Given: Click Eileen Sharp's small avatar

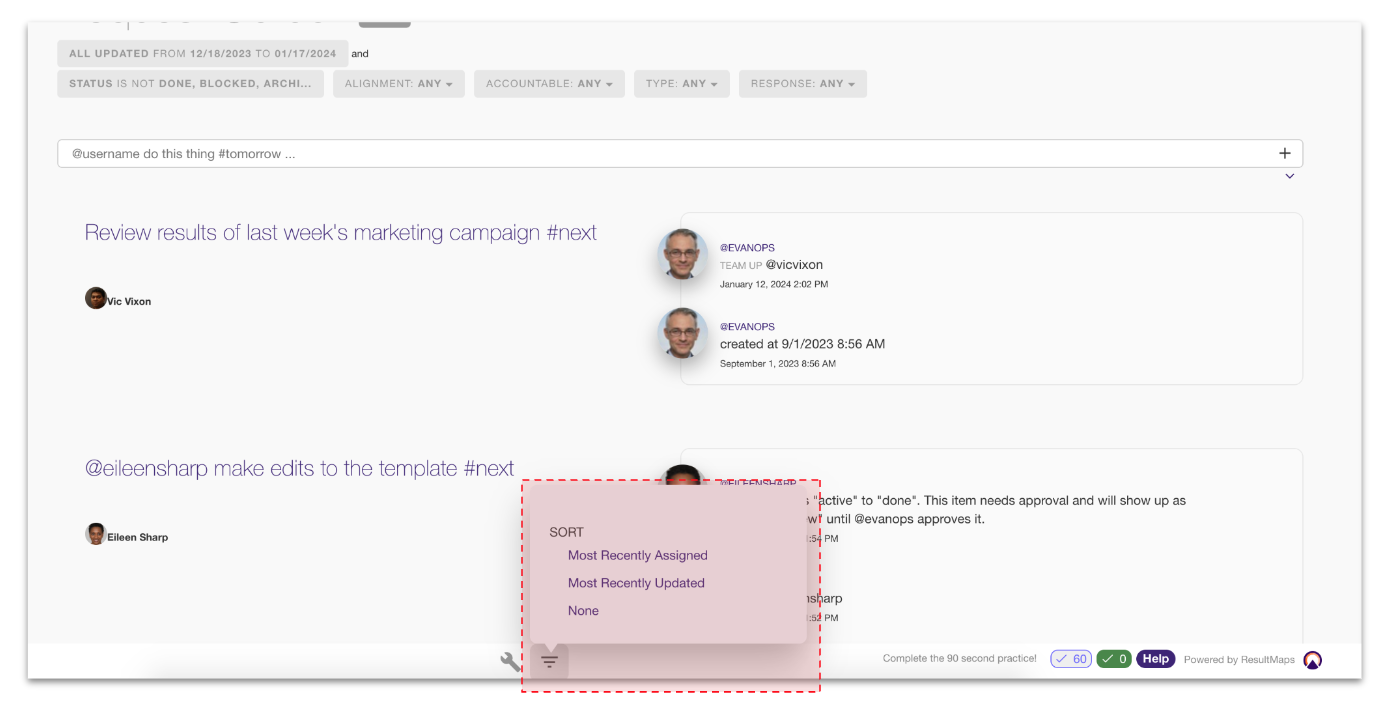Looking at the screenshot, I should (x=96, y=534).
